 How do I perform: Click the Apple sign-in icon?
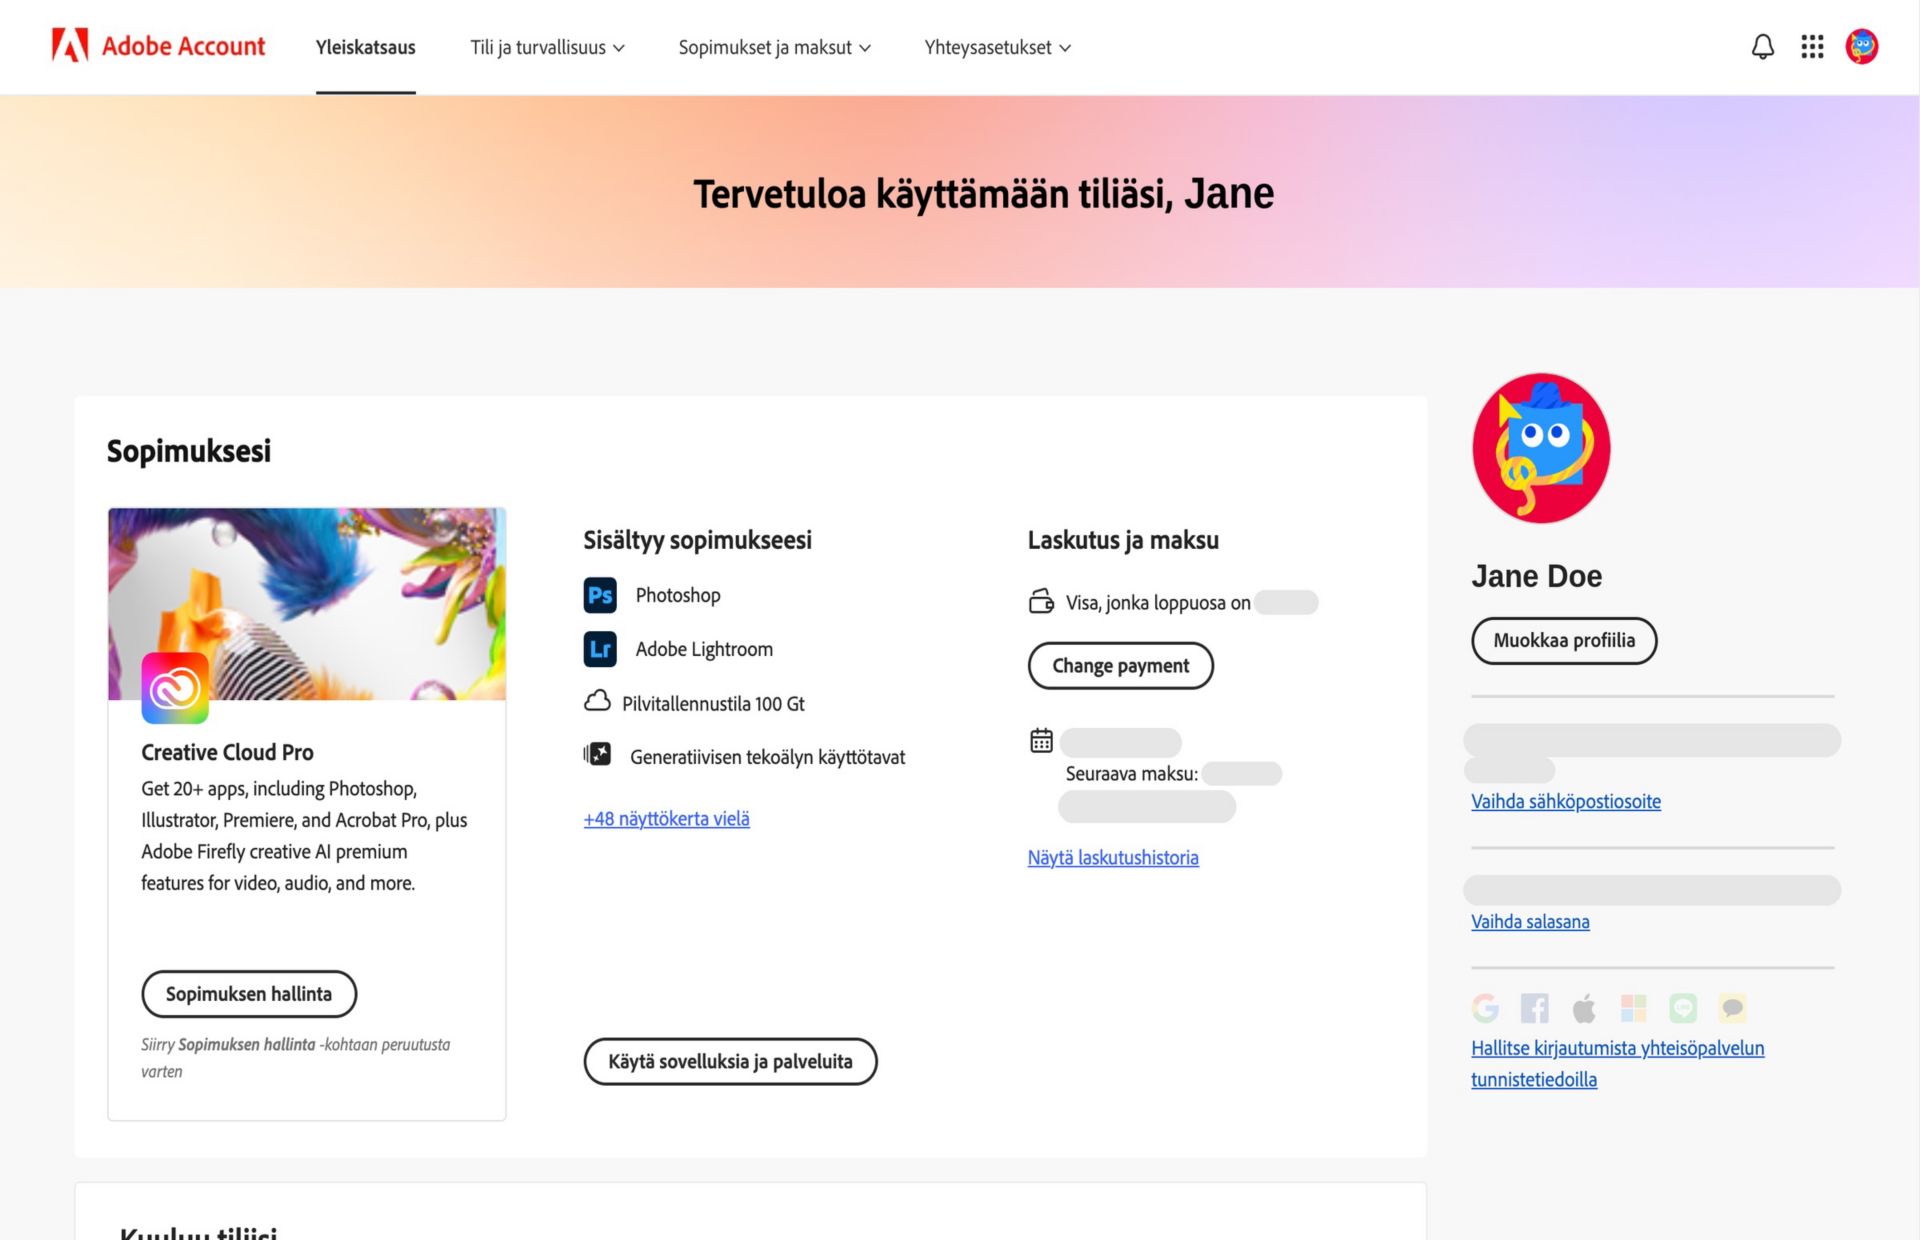(x=1584, y=1008)
